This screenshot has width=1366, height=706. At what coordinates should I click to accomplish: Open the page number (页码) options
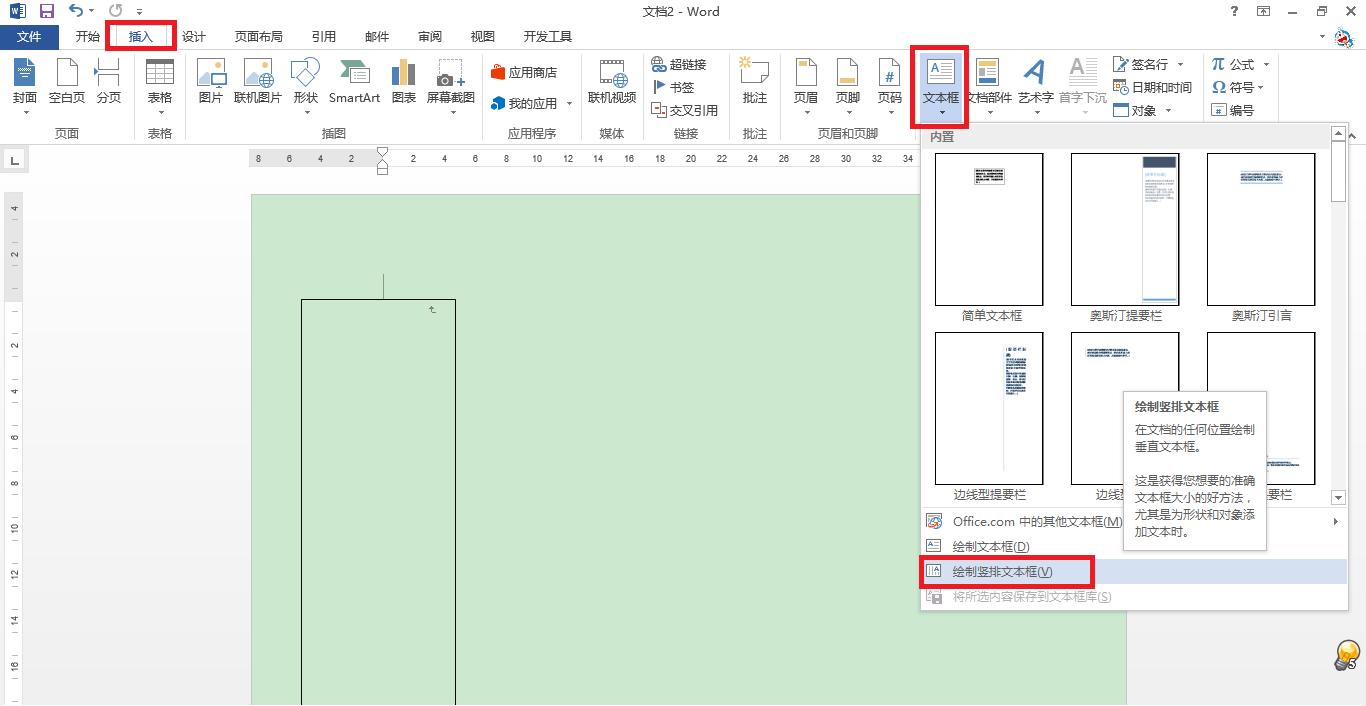pos(890,84)
